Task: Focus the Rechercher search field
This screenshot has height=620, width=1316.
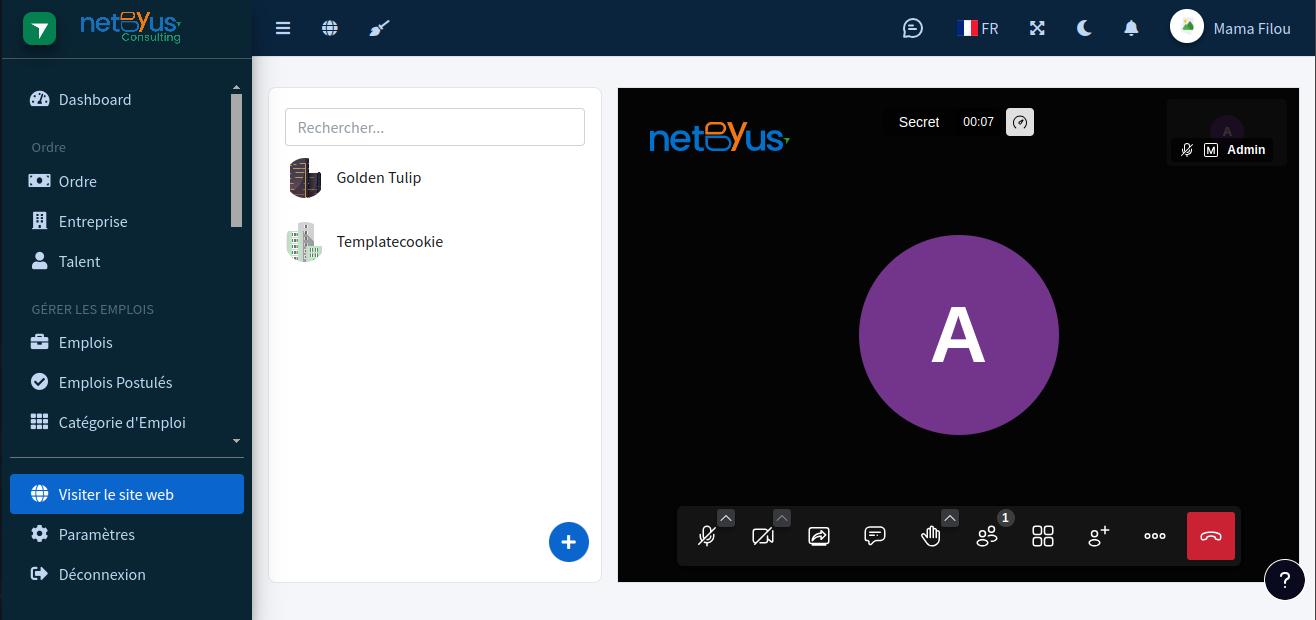Action: 435,127
